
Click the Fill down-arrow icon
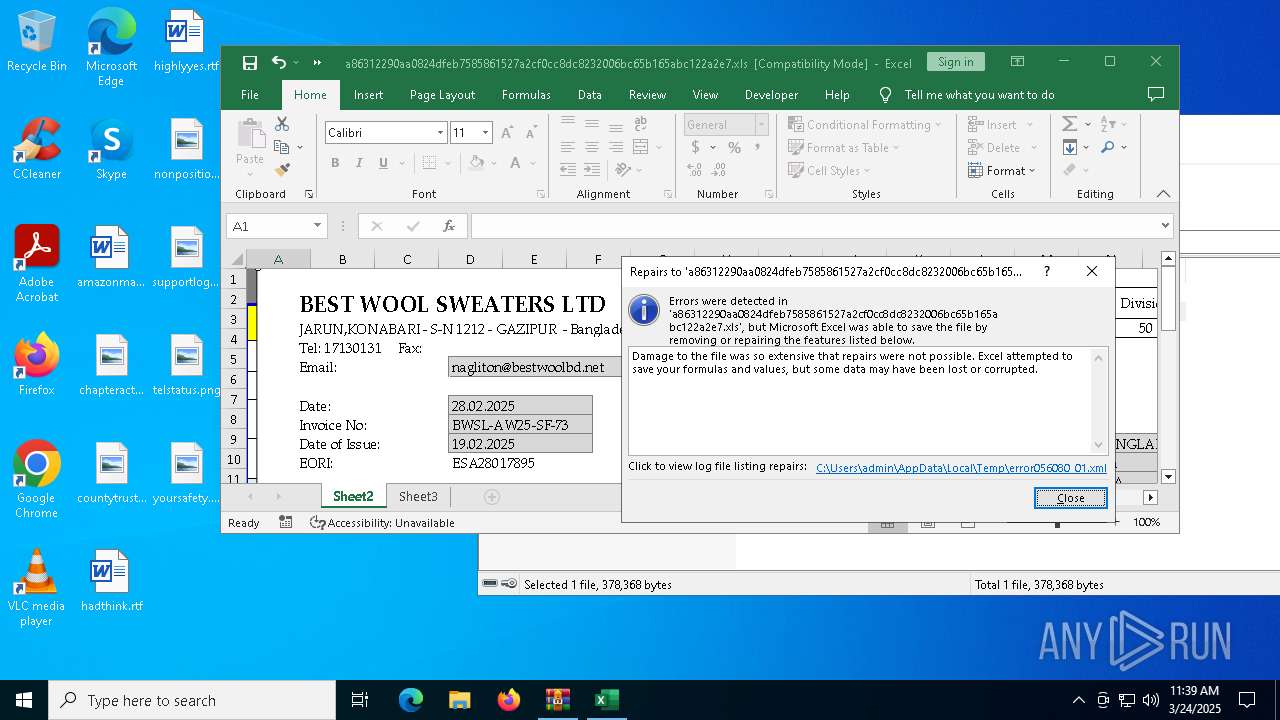click(x=1070, y=147)
